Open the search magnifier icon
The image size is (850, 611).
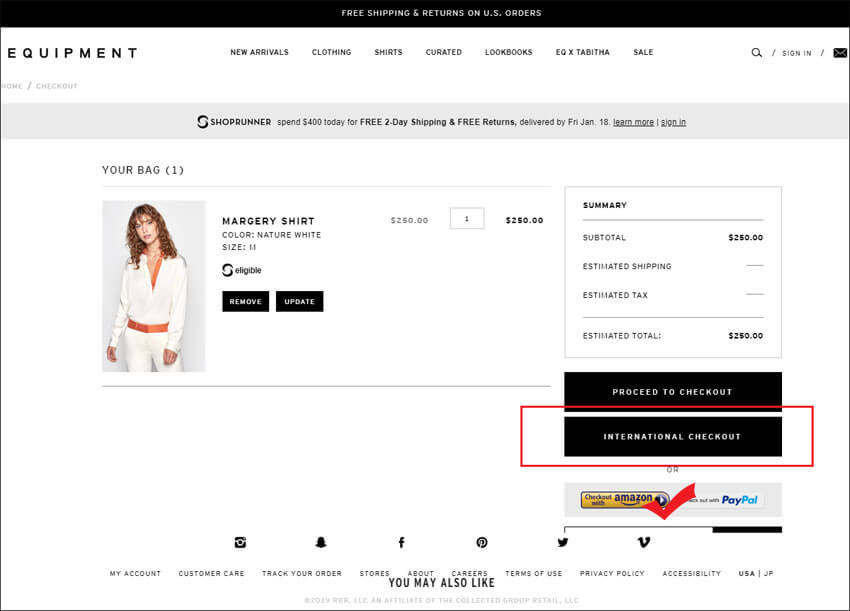click(x=756, y=53)
